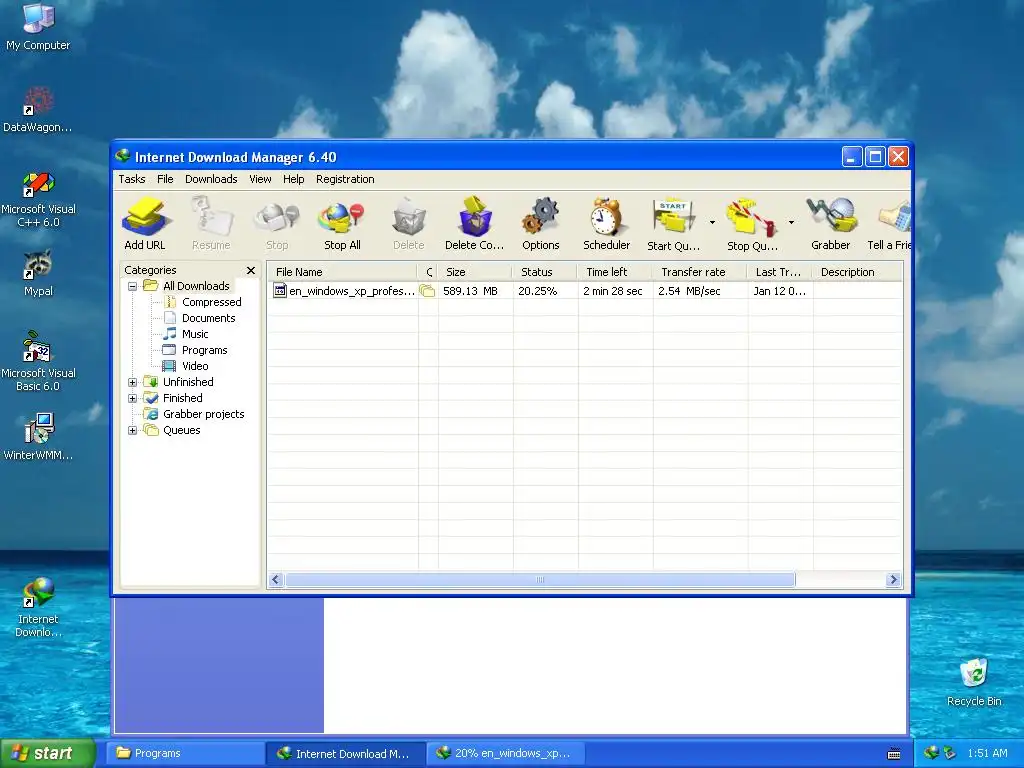Select the DataWagon desktop shortcut
The height and width of the screenshot is (768, 1024).
38,110
